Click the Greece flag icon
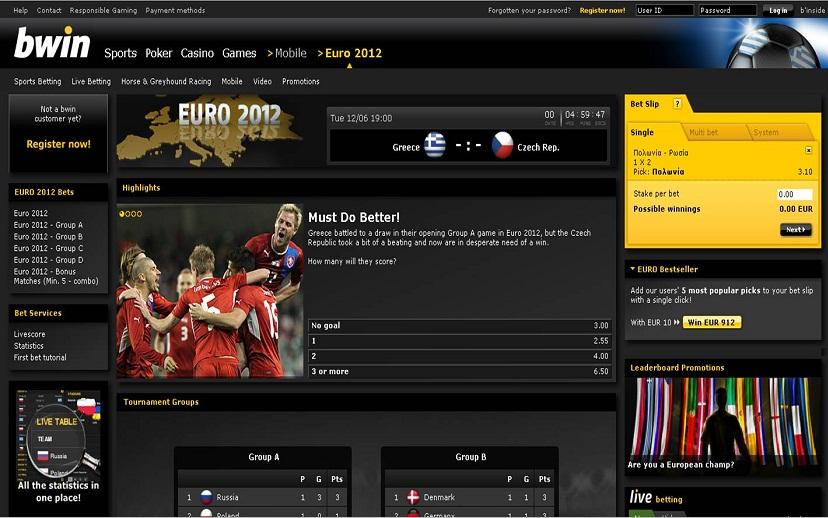Viewport: 828px width, 518px height. pyautogui.click(x=435, y=146)
